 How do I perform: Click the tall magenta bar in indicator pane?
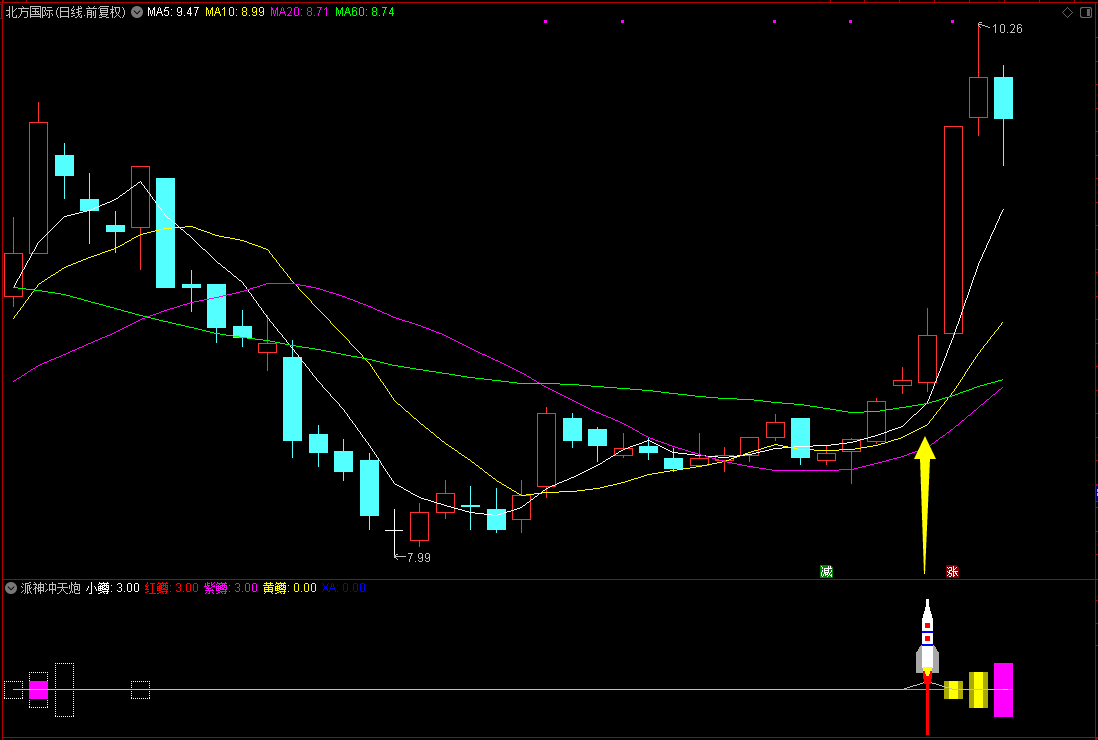[x=1003, y=690]
